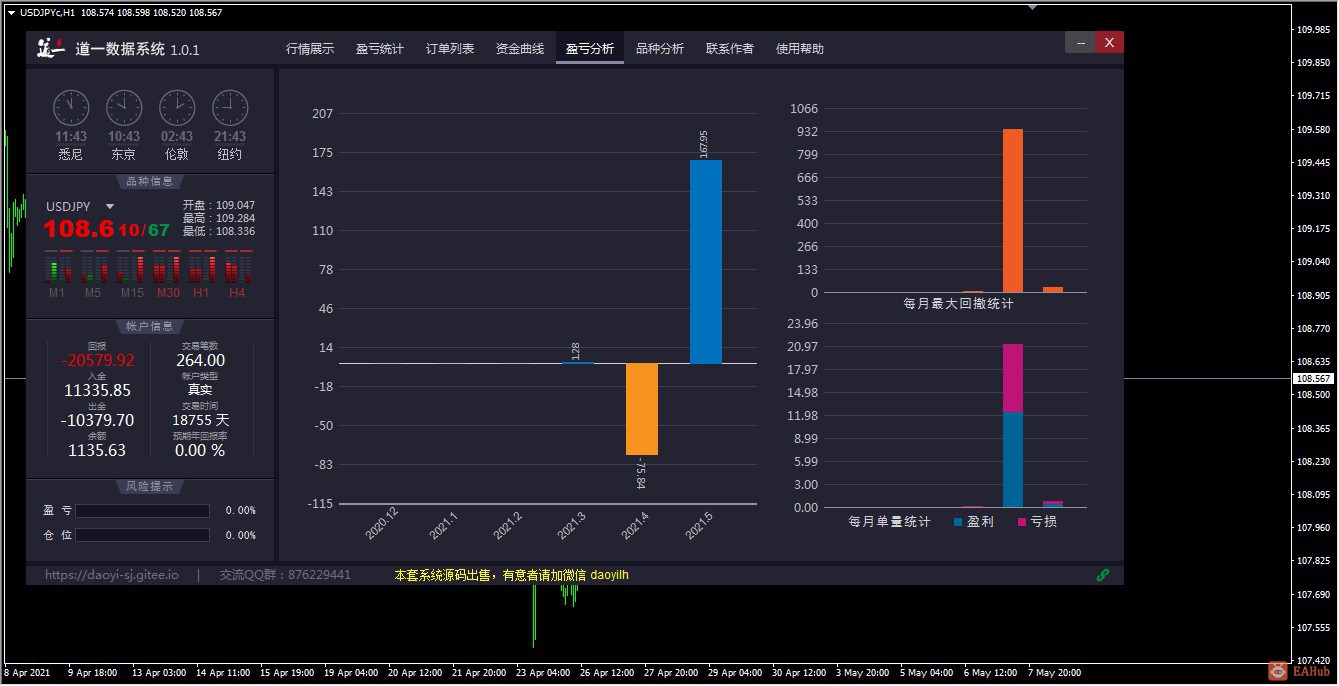Click the EAHub logo icon
This screenshot has height=686, width=1339.
tap(1277, 670)
